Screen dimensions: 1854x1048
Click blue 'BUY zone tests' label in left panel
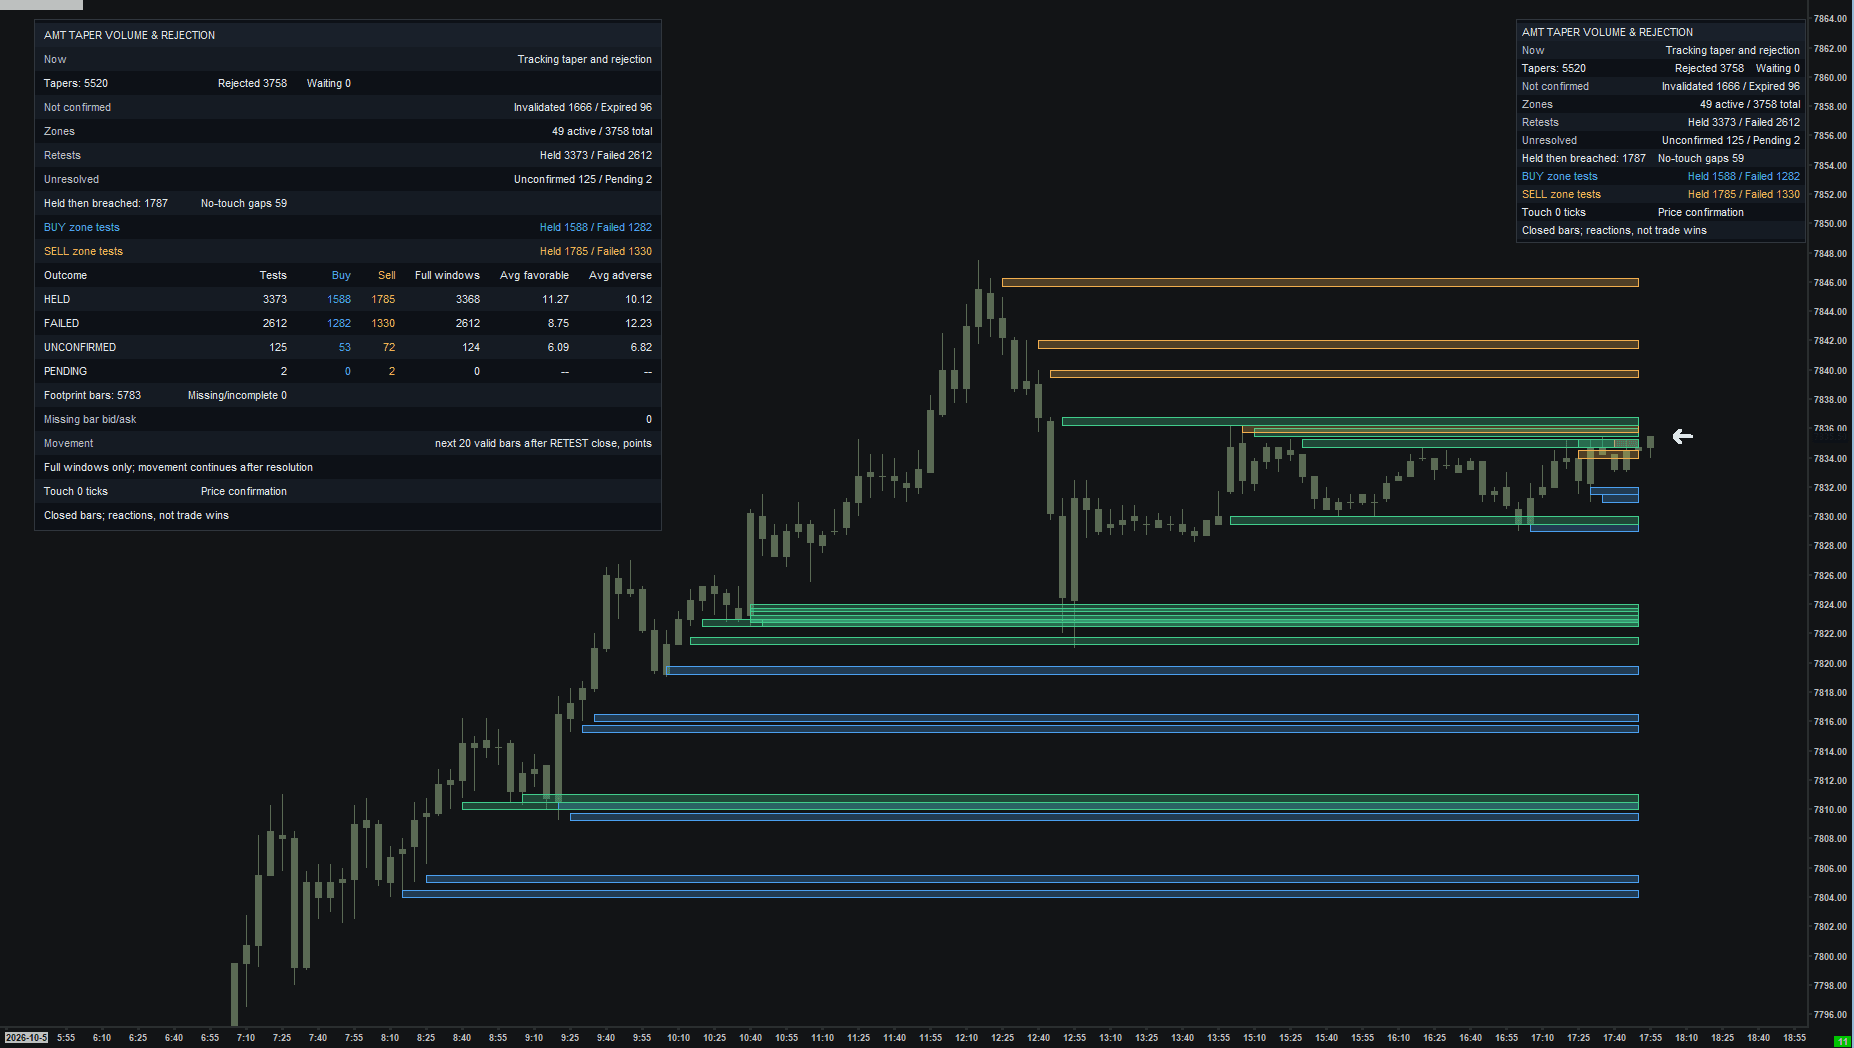82,227
